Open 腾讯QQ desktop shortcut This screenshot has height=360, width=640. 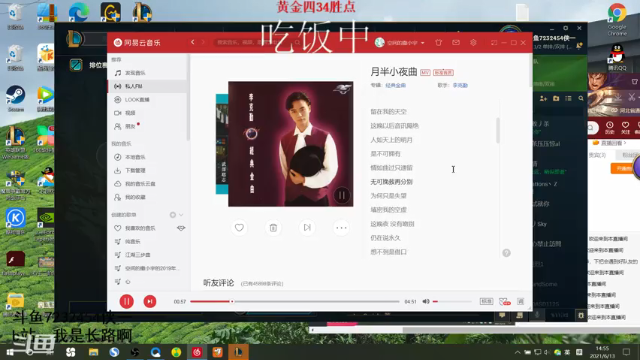(617, 58)
